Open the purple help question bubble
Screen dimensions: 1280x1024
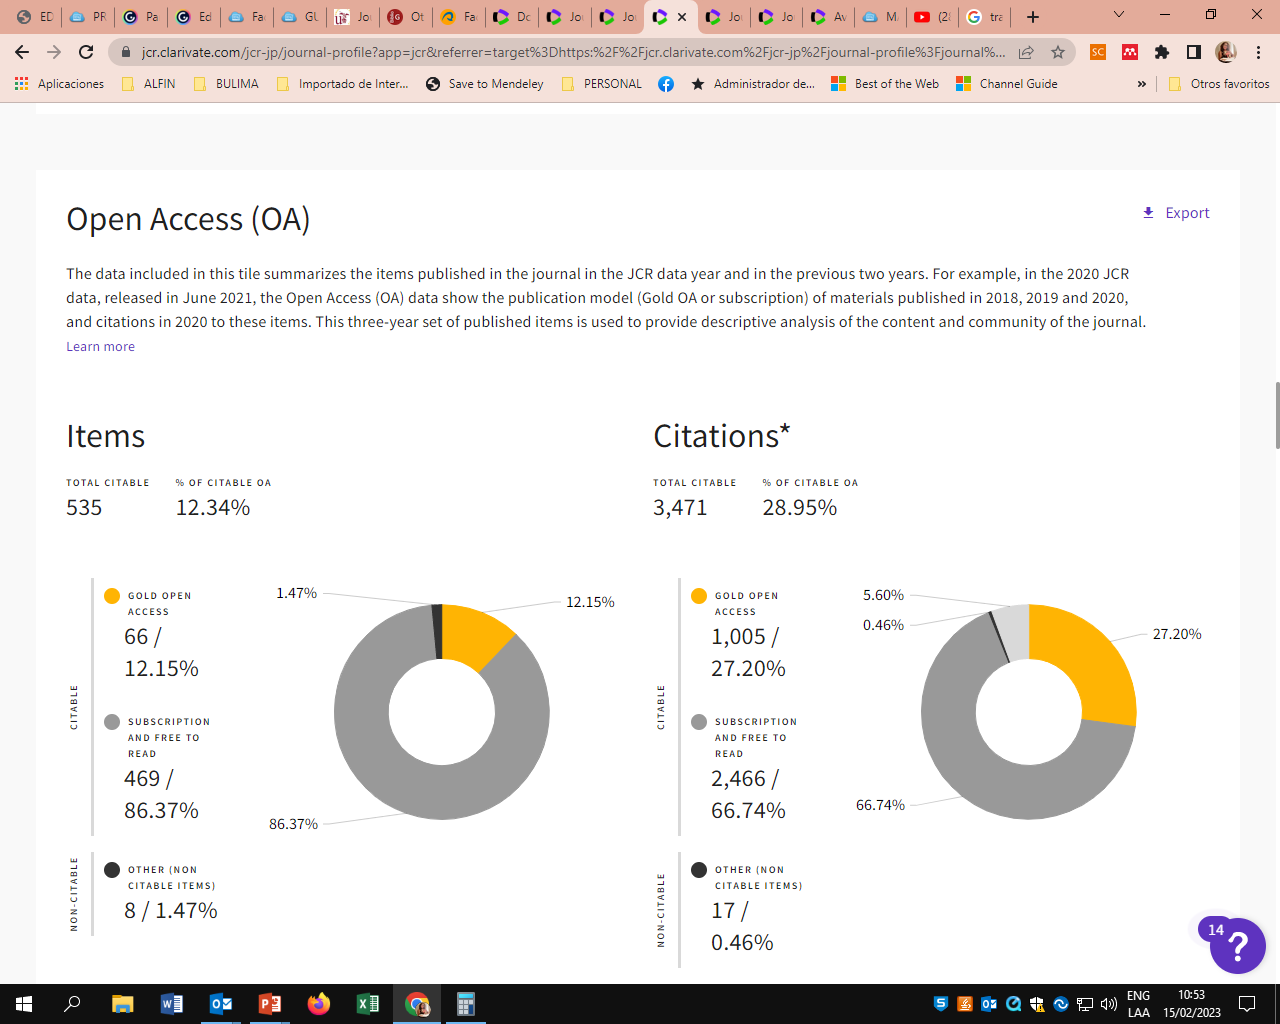click(1237, 946)
